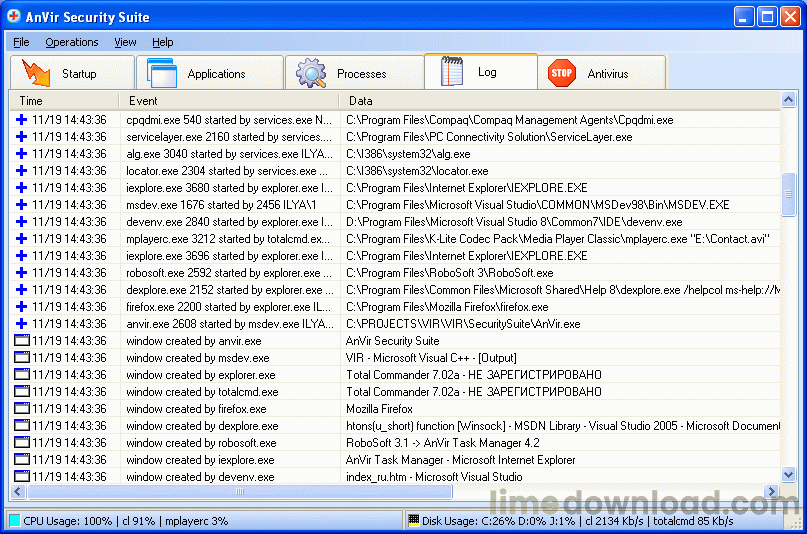Click the Processes gear magnifier icon
Screen dimensions: 807x534
pyautogui.click(x=311, y=73)
